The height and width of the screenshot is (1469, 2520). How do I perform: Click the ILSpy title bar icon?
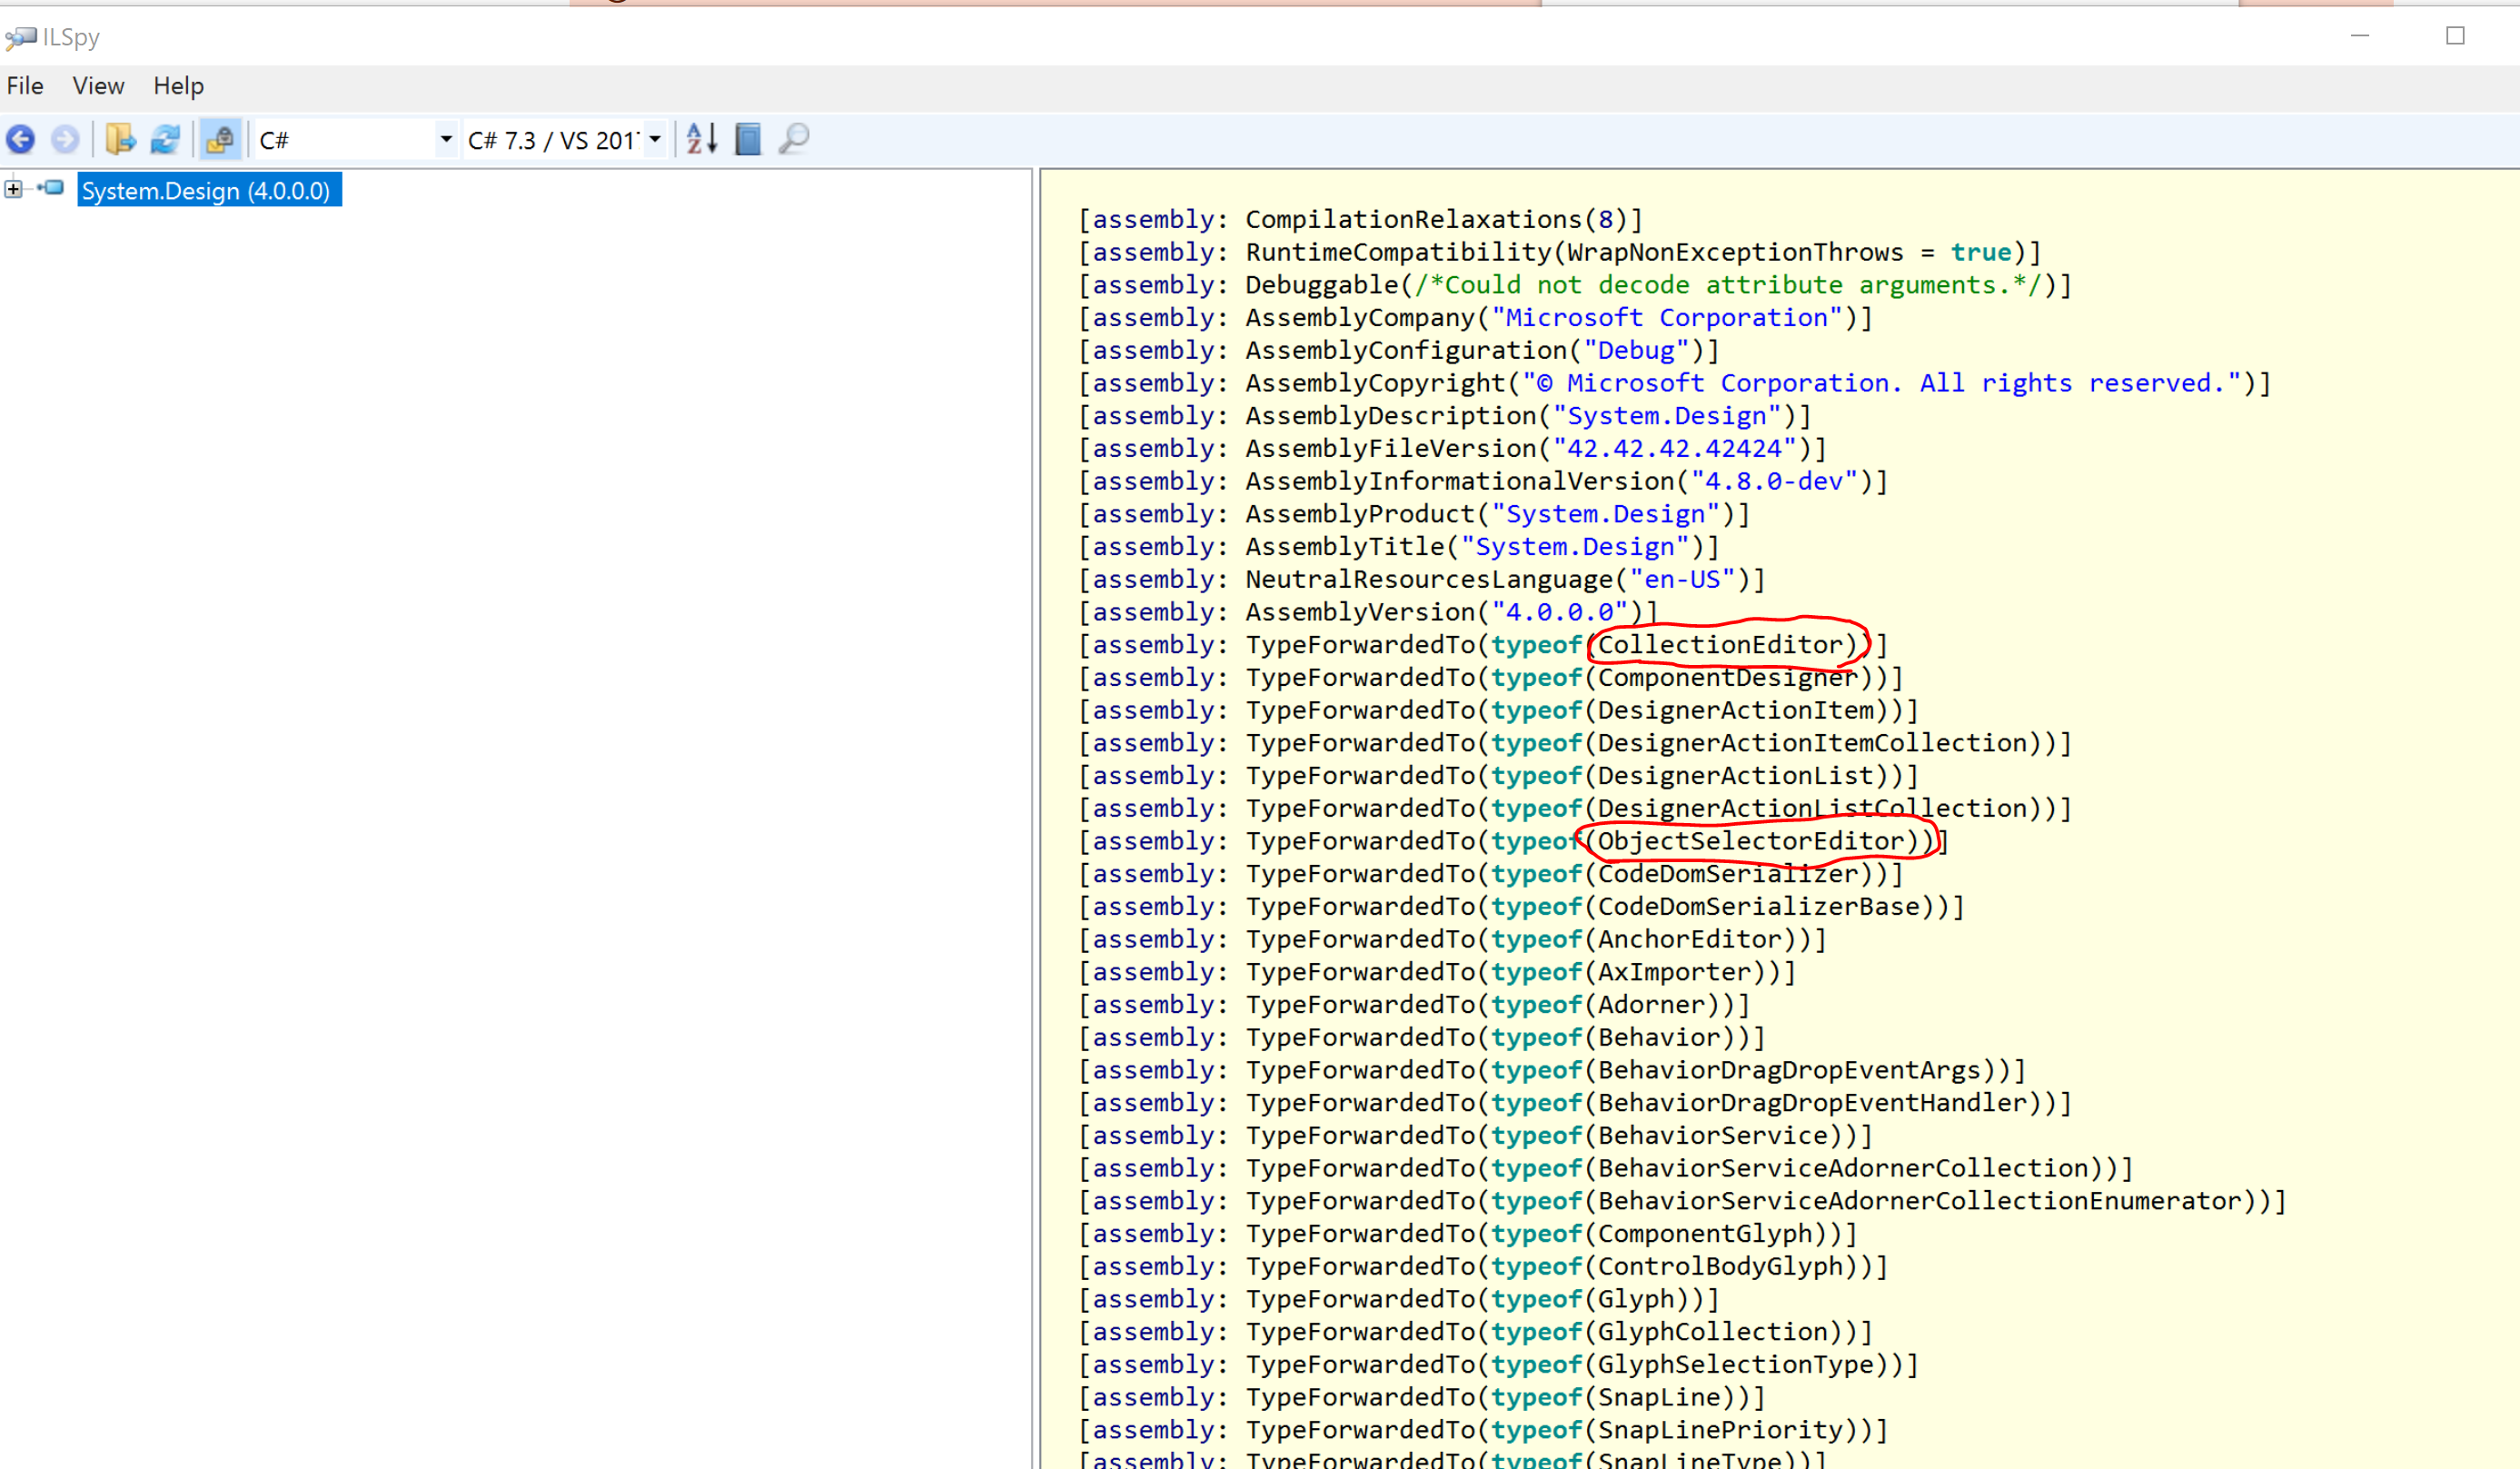click(20, 38)
